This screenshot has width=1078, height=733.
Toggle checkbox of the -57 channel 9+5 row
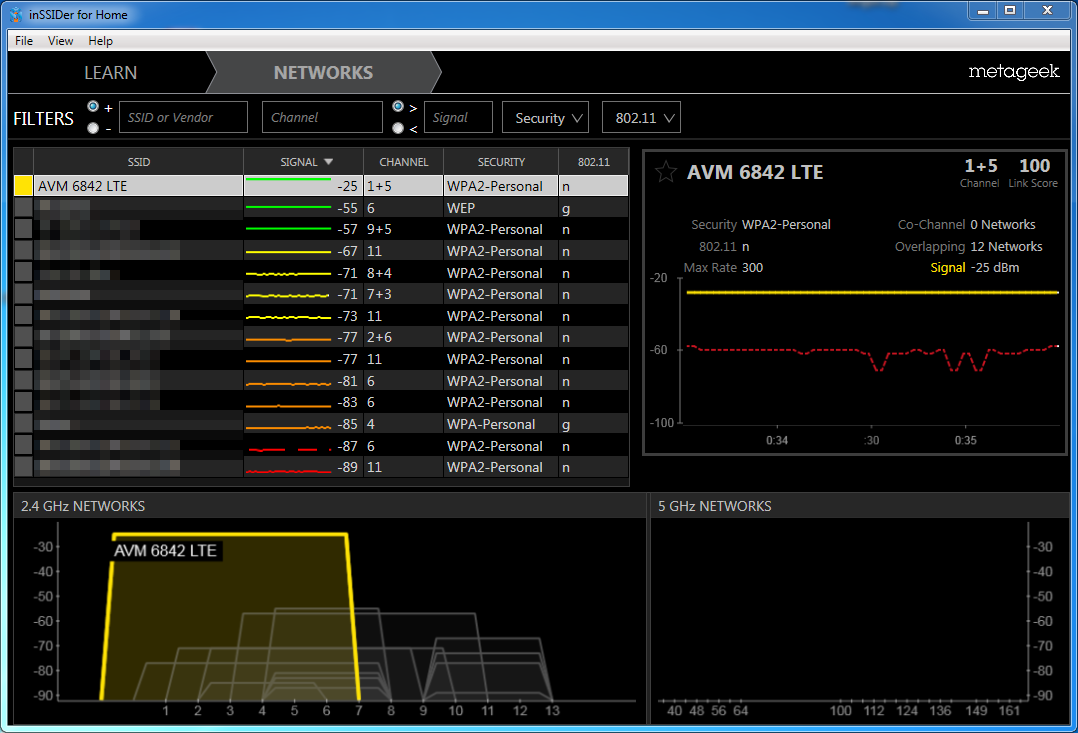[x=23, y=229]
